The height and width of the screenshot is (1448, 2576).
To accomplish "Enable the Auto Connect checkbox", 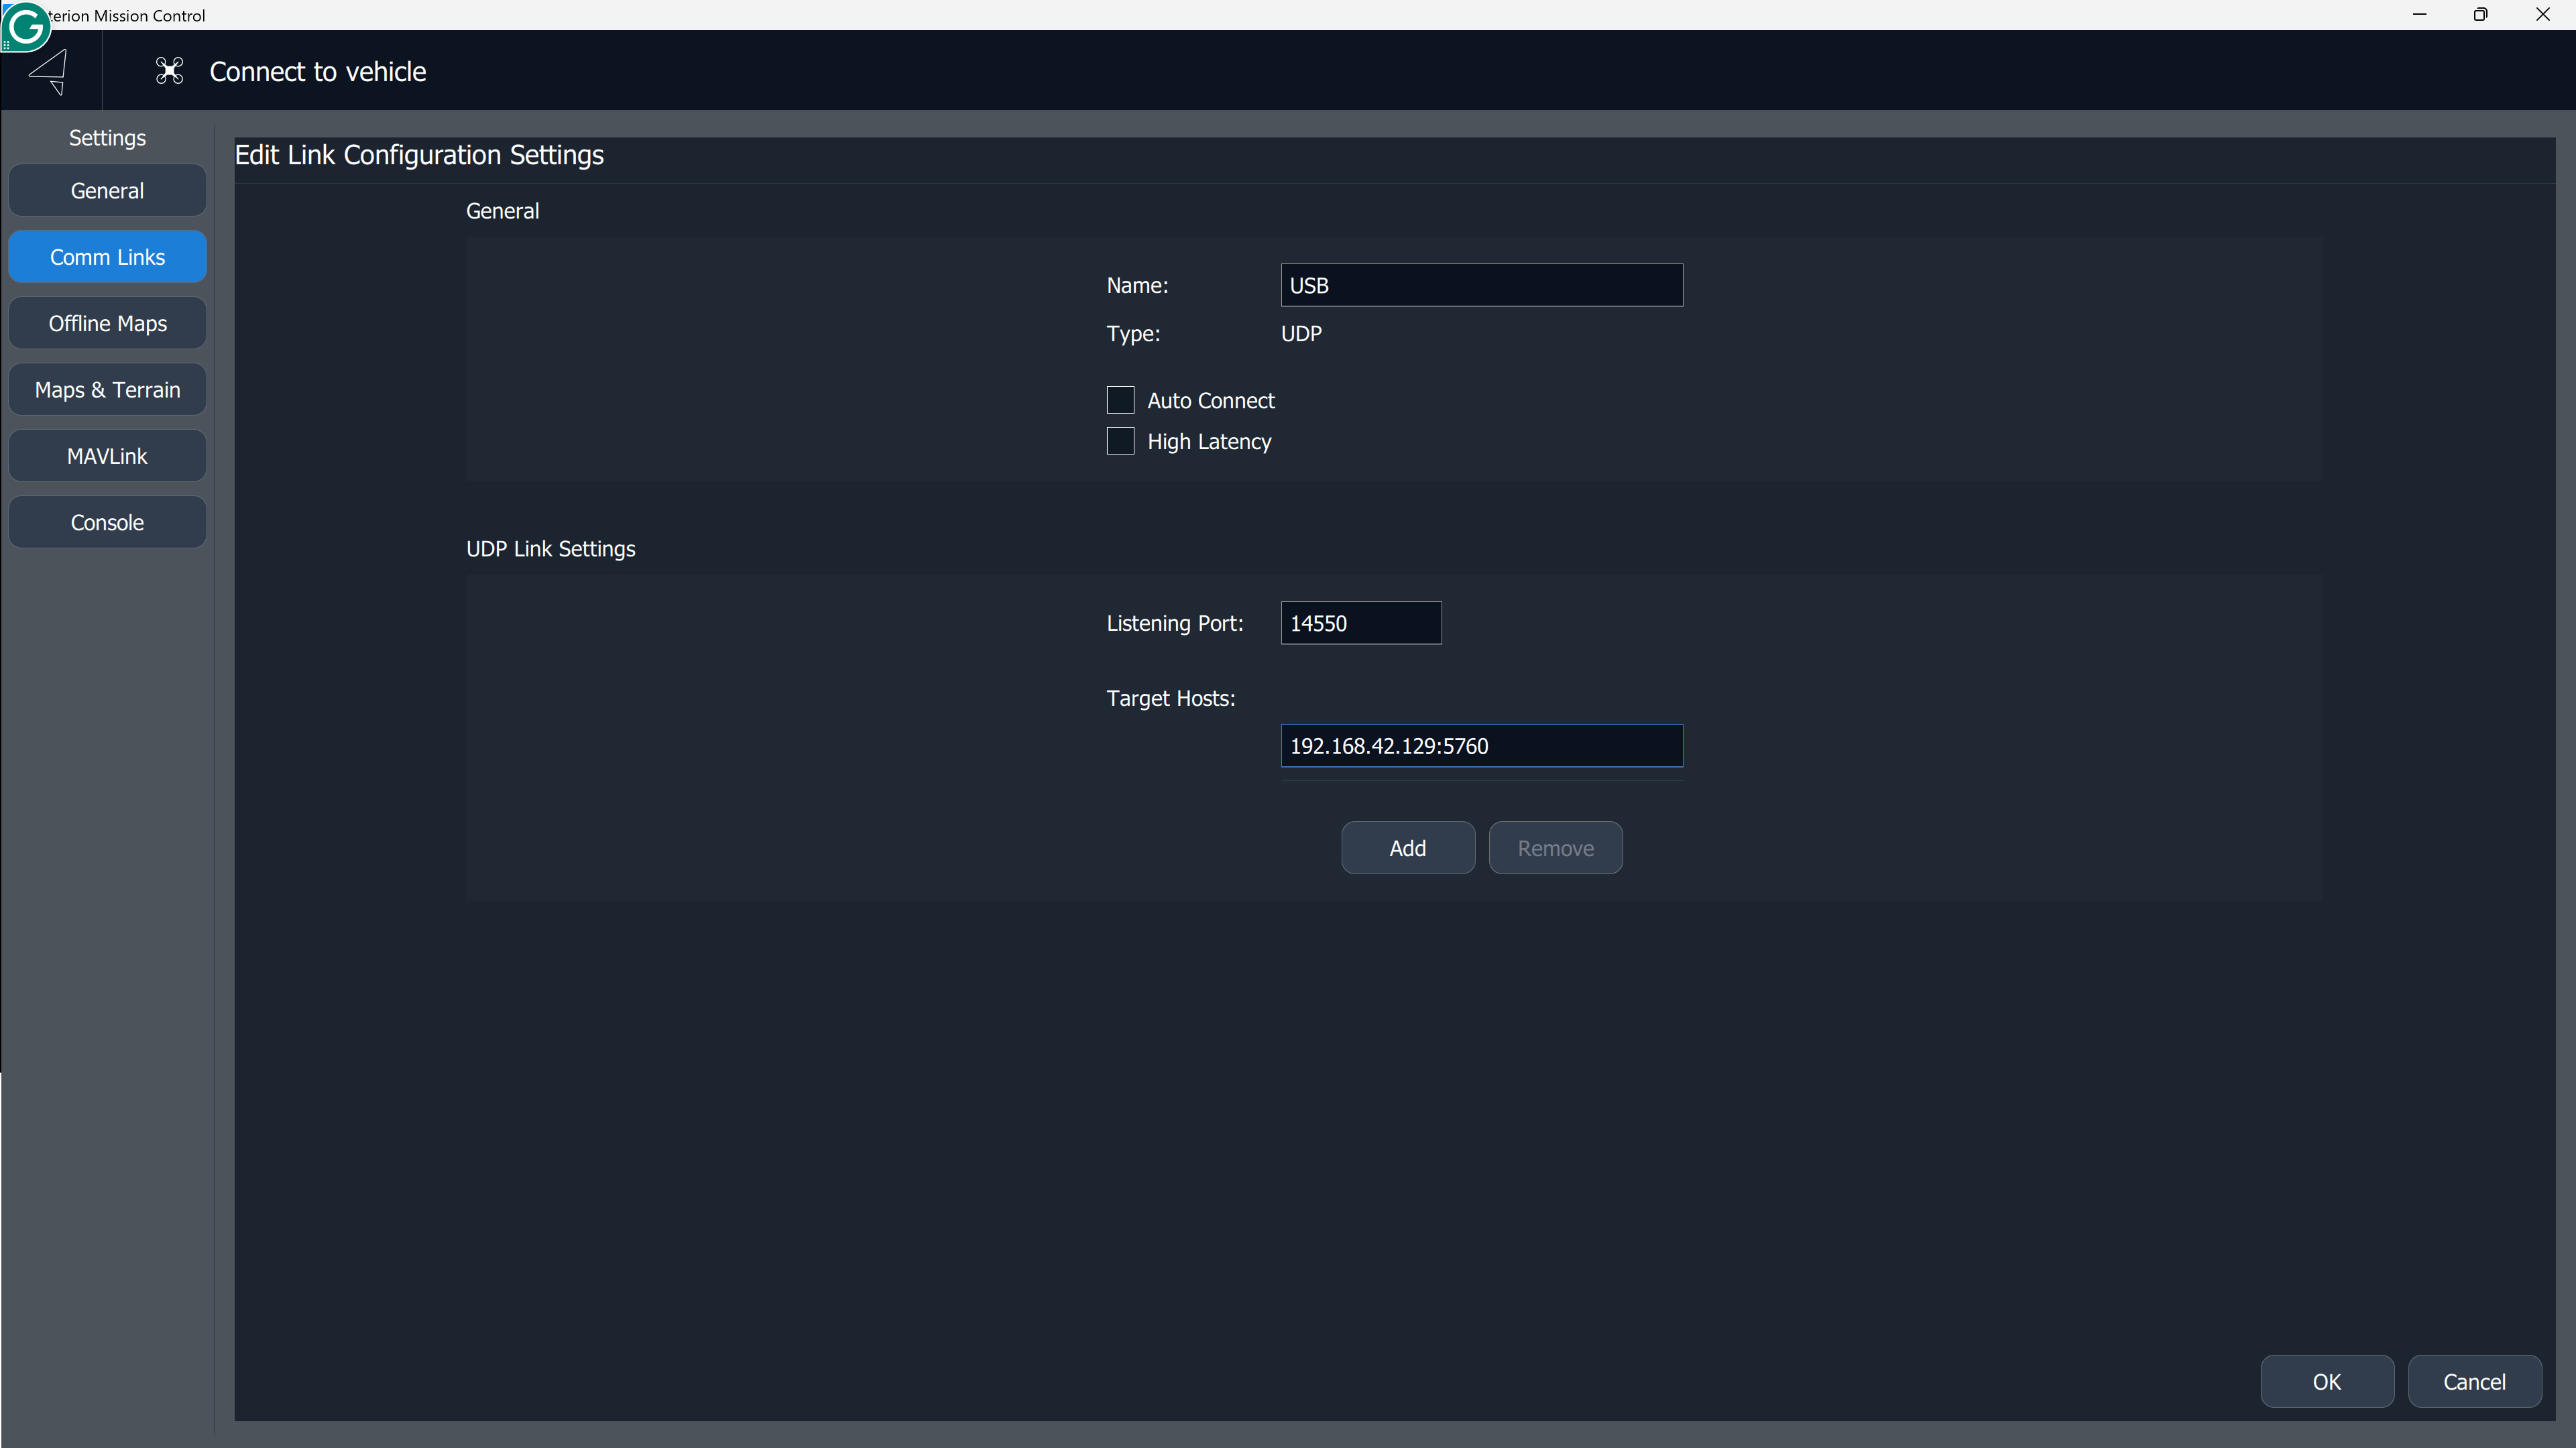I will pos(1120,400).
